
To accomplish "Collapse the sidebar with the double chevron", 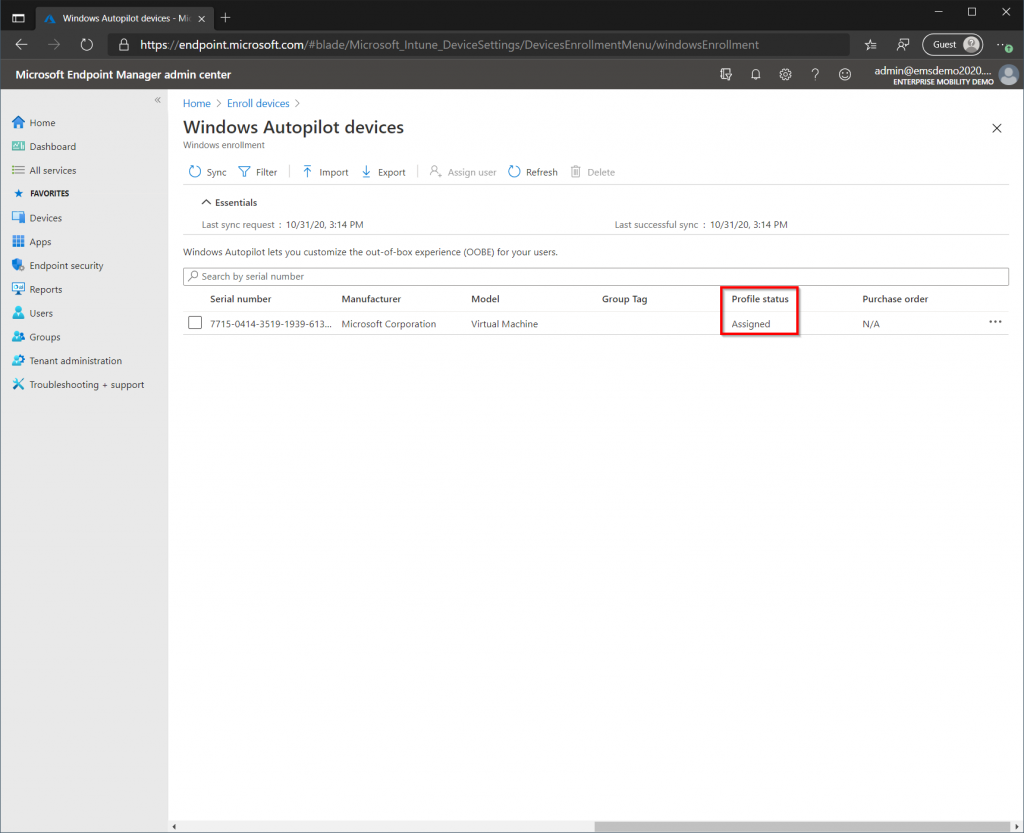I will point(157,100).
